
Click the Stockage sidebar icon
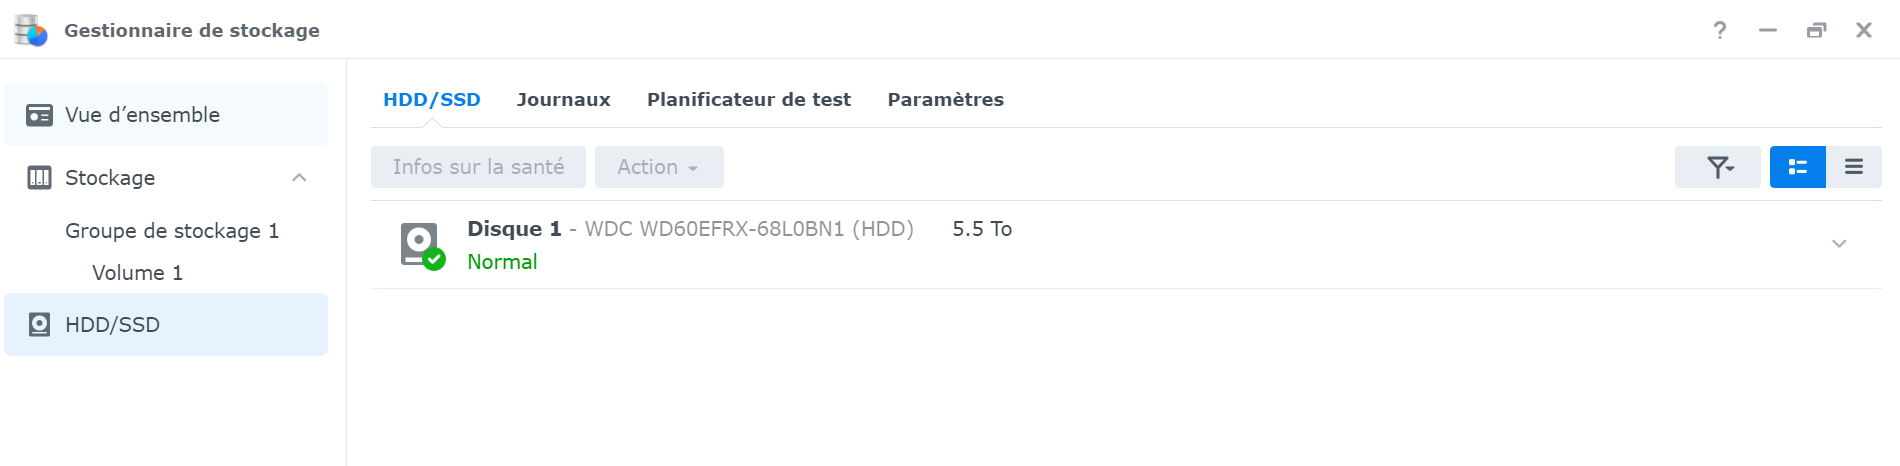coord(39,178)
